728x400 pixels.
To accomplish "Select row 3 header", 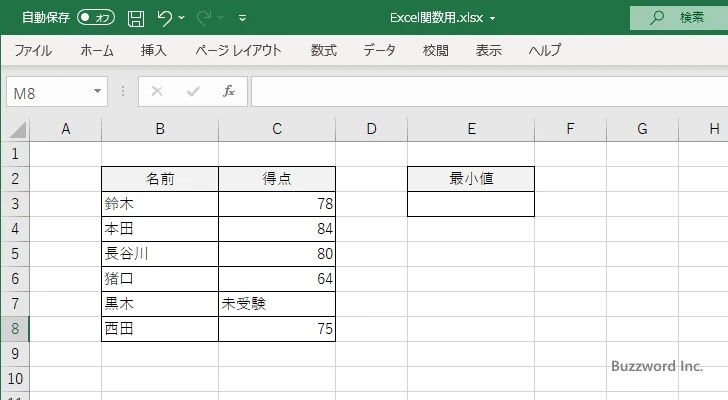I will pyautogui.click(x=15, y=204).
